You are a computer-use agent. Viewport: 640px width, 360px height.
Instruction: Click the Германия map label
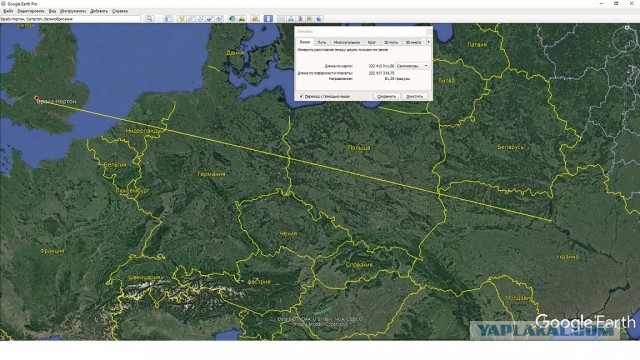click(x=211, y=174)
